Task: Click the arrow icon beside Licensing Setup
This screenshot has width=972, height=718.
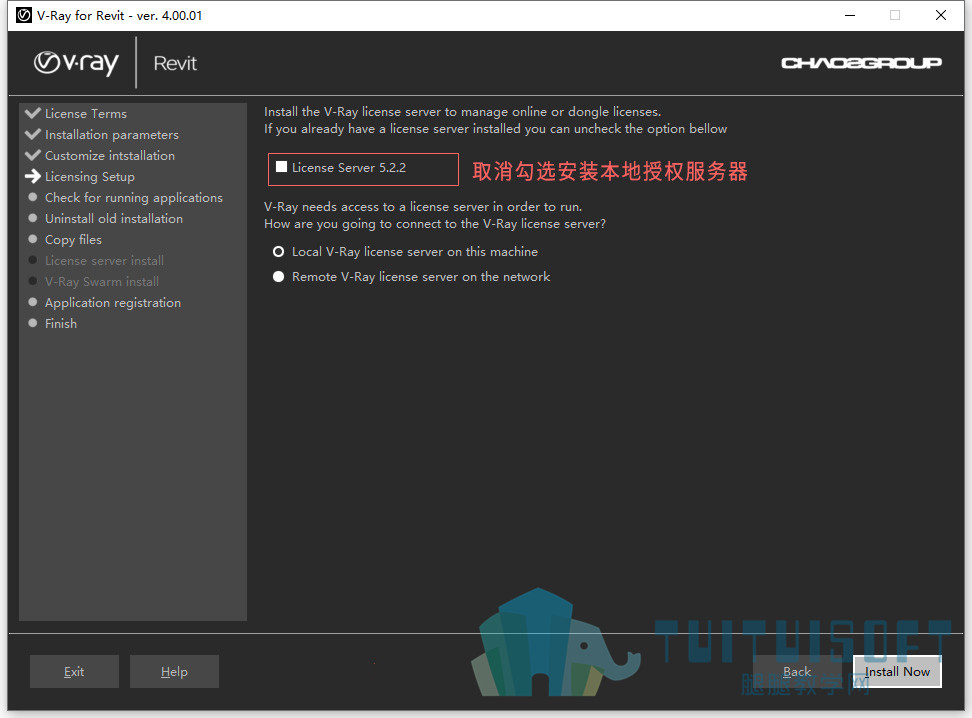Action: 33,177
